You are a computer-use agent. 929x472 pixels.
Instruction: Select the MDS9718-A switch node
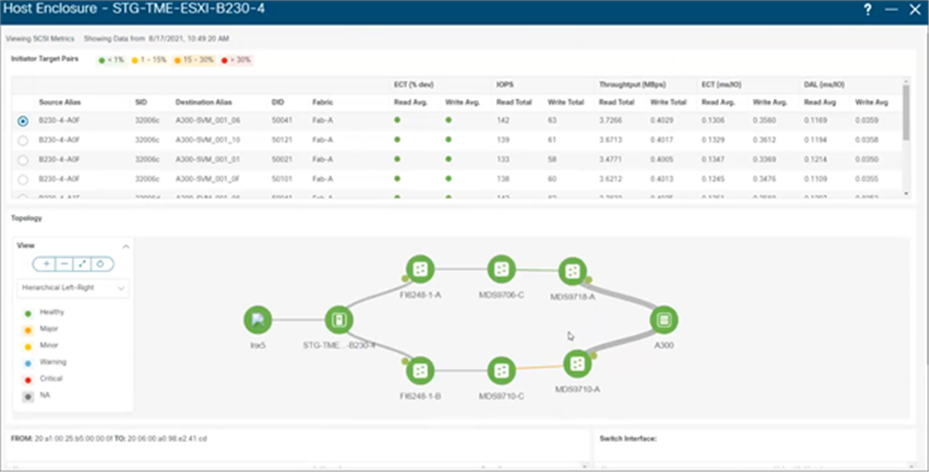pyautogui.click(x=572, y=271)
